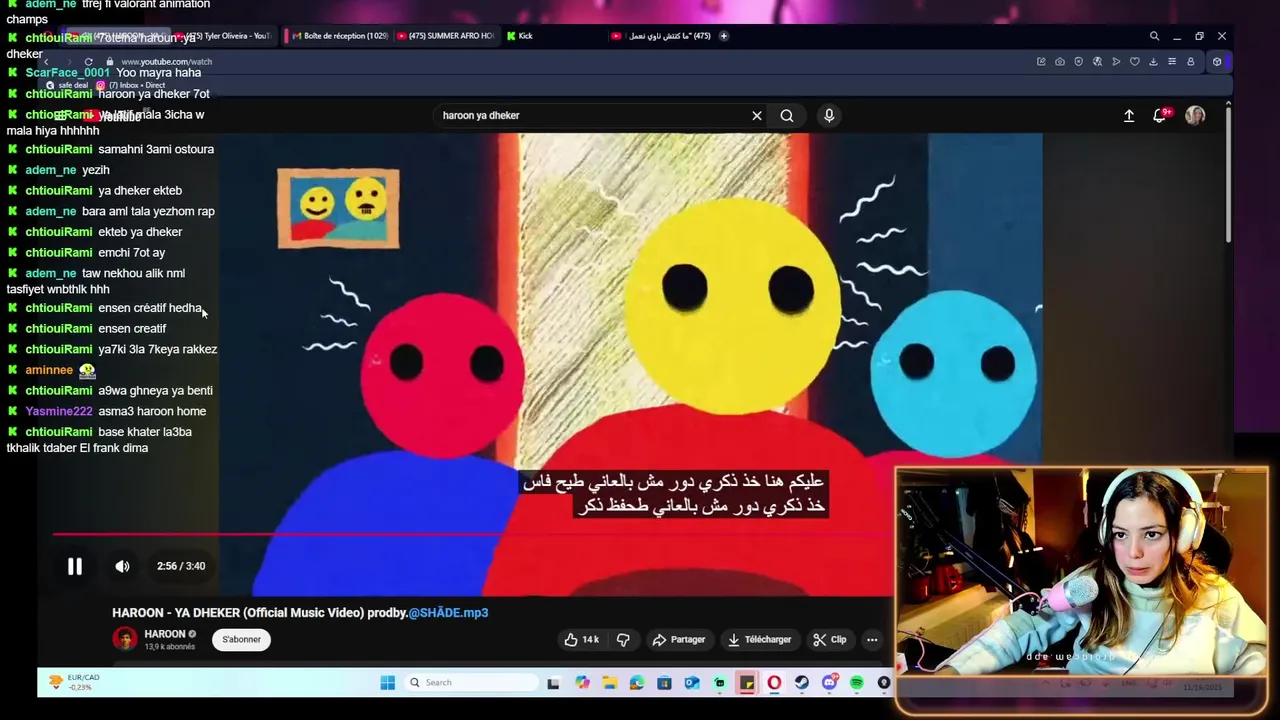Switch to the 'SUMMER AFRO HOUSE' tab
This screenshot has width=1280, height=720.
[x=446, y=36]
